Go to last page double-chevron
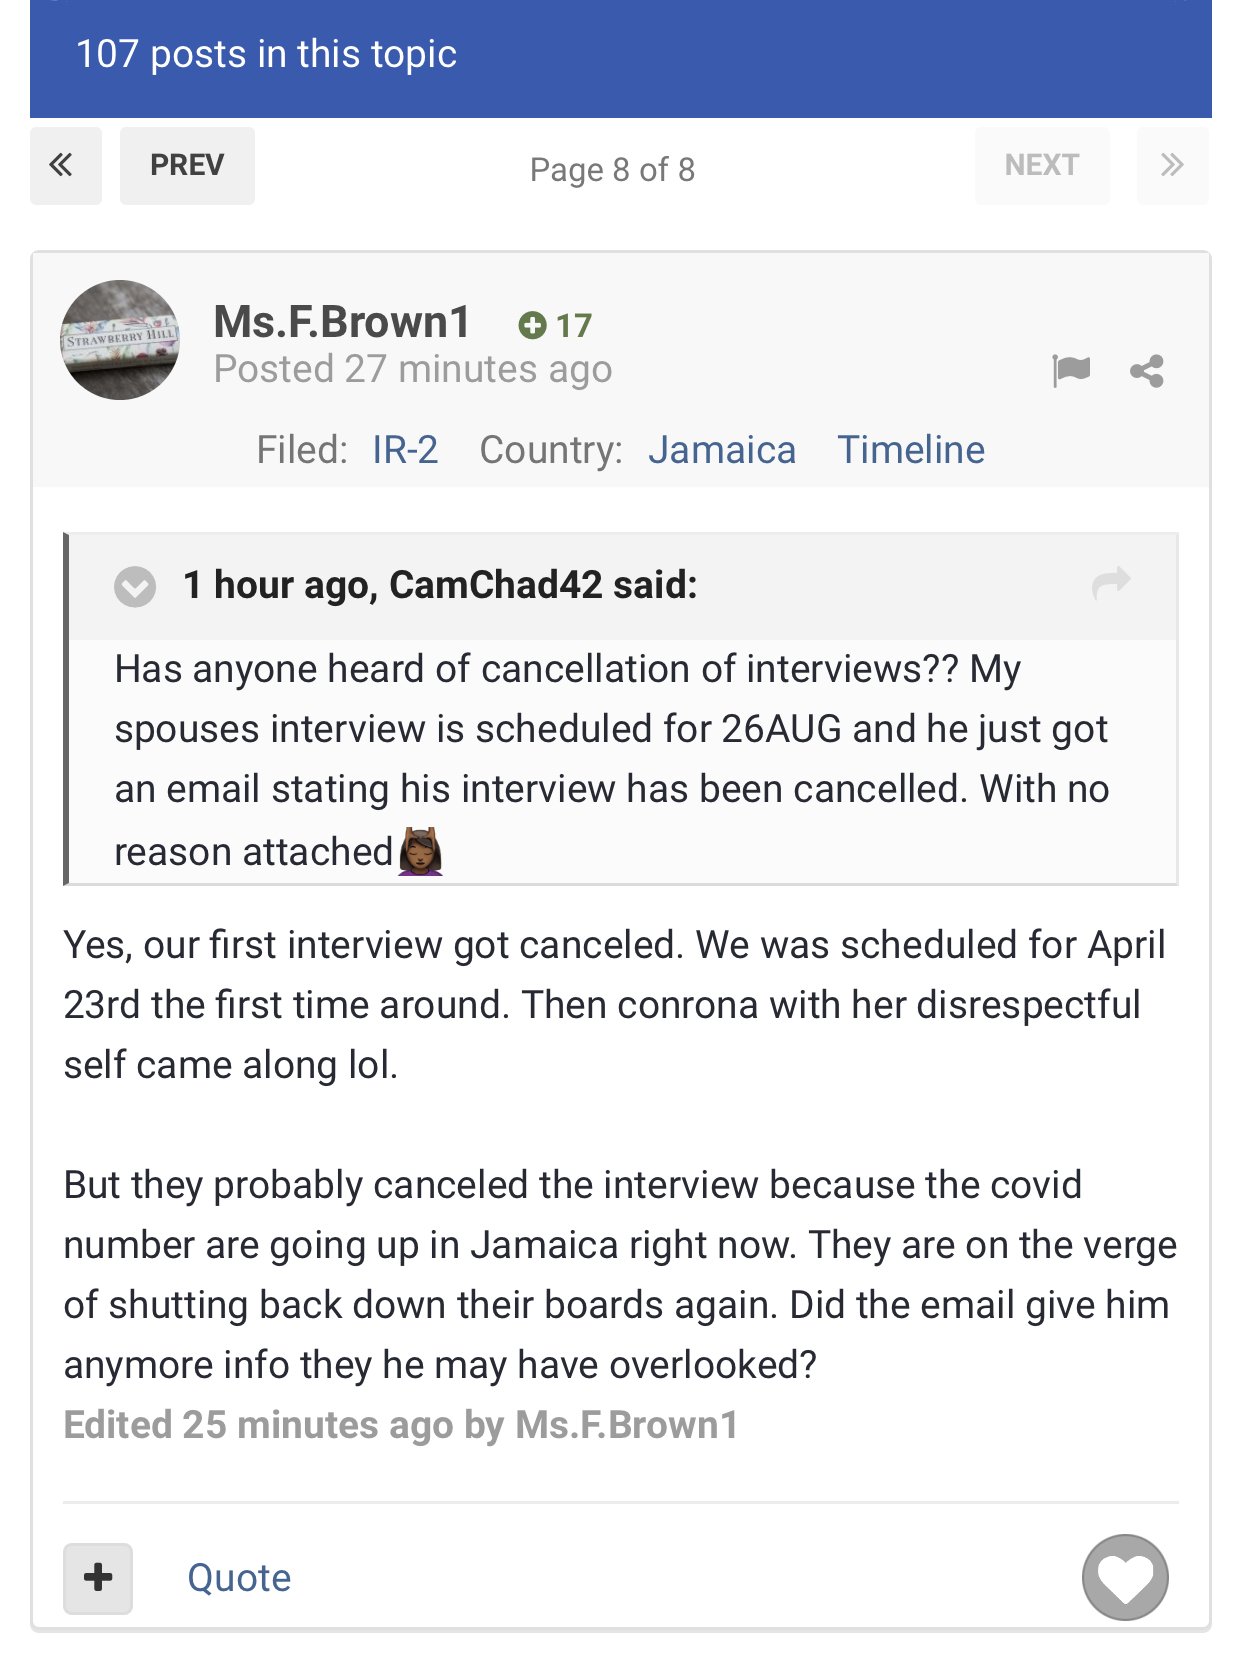This screenshot has height=1672, width=1242. pyautogui.click(x=1172, y=166)
